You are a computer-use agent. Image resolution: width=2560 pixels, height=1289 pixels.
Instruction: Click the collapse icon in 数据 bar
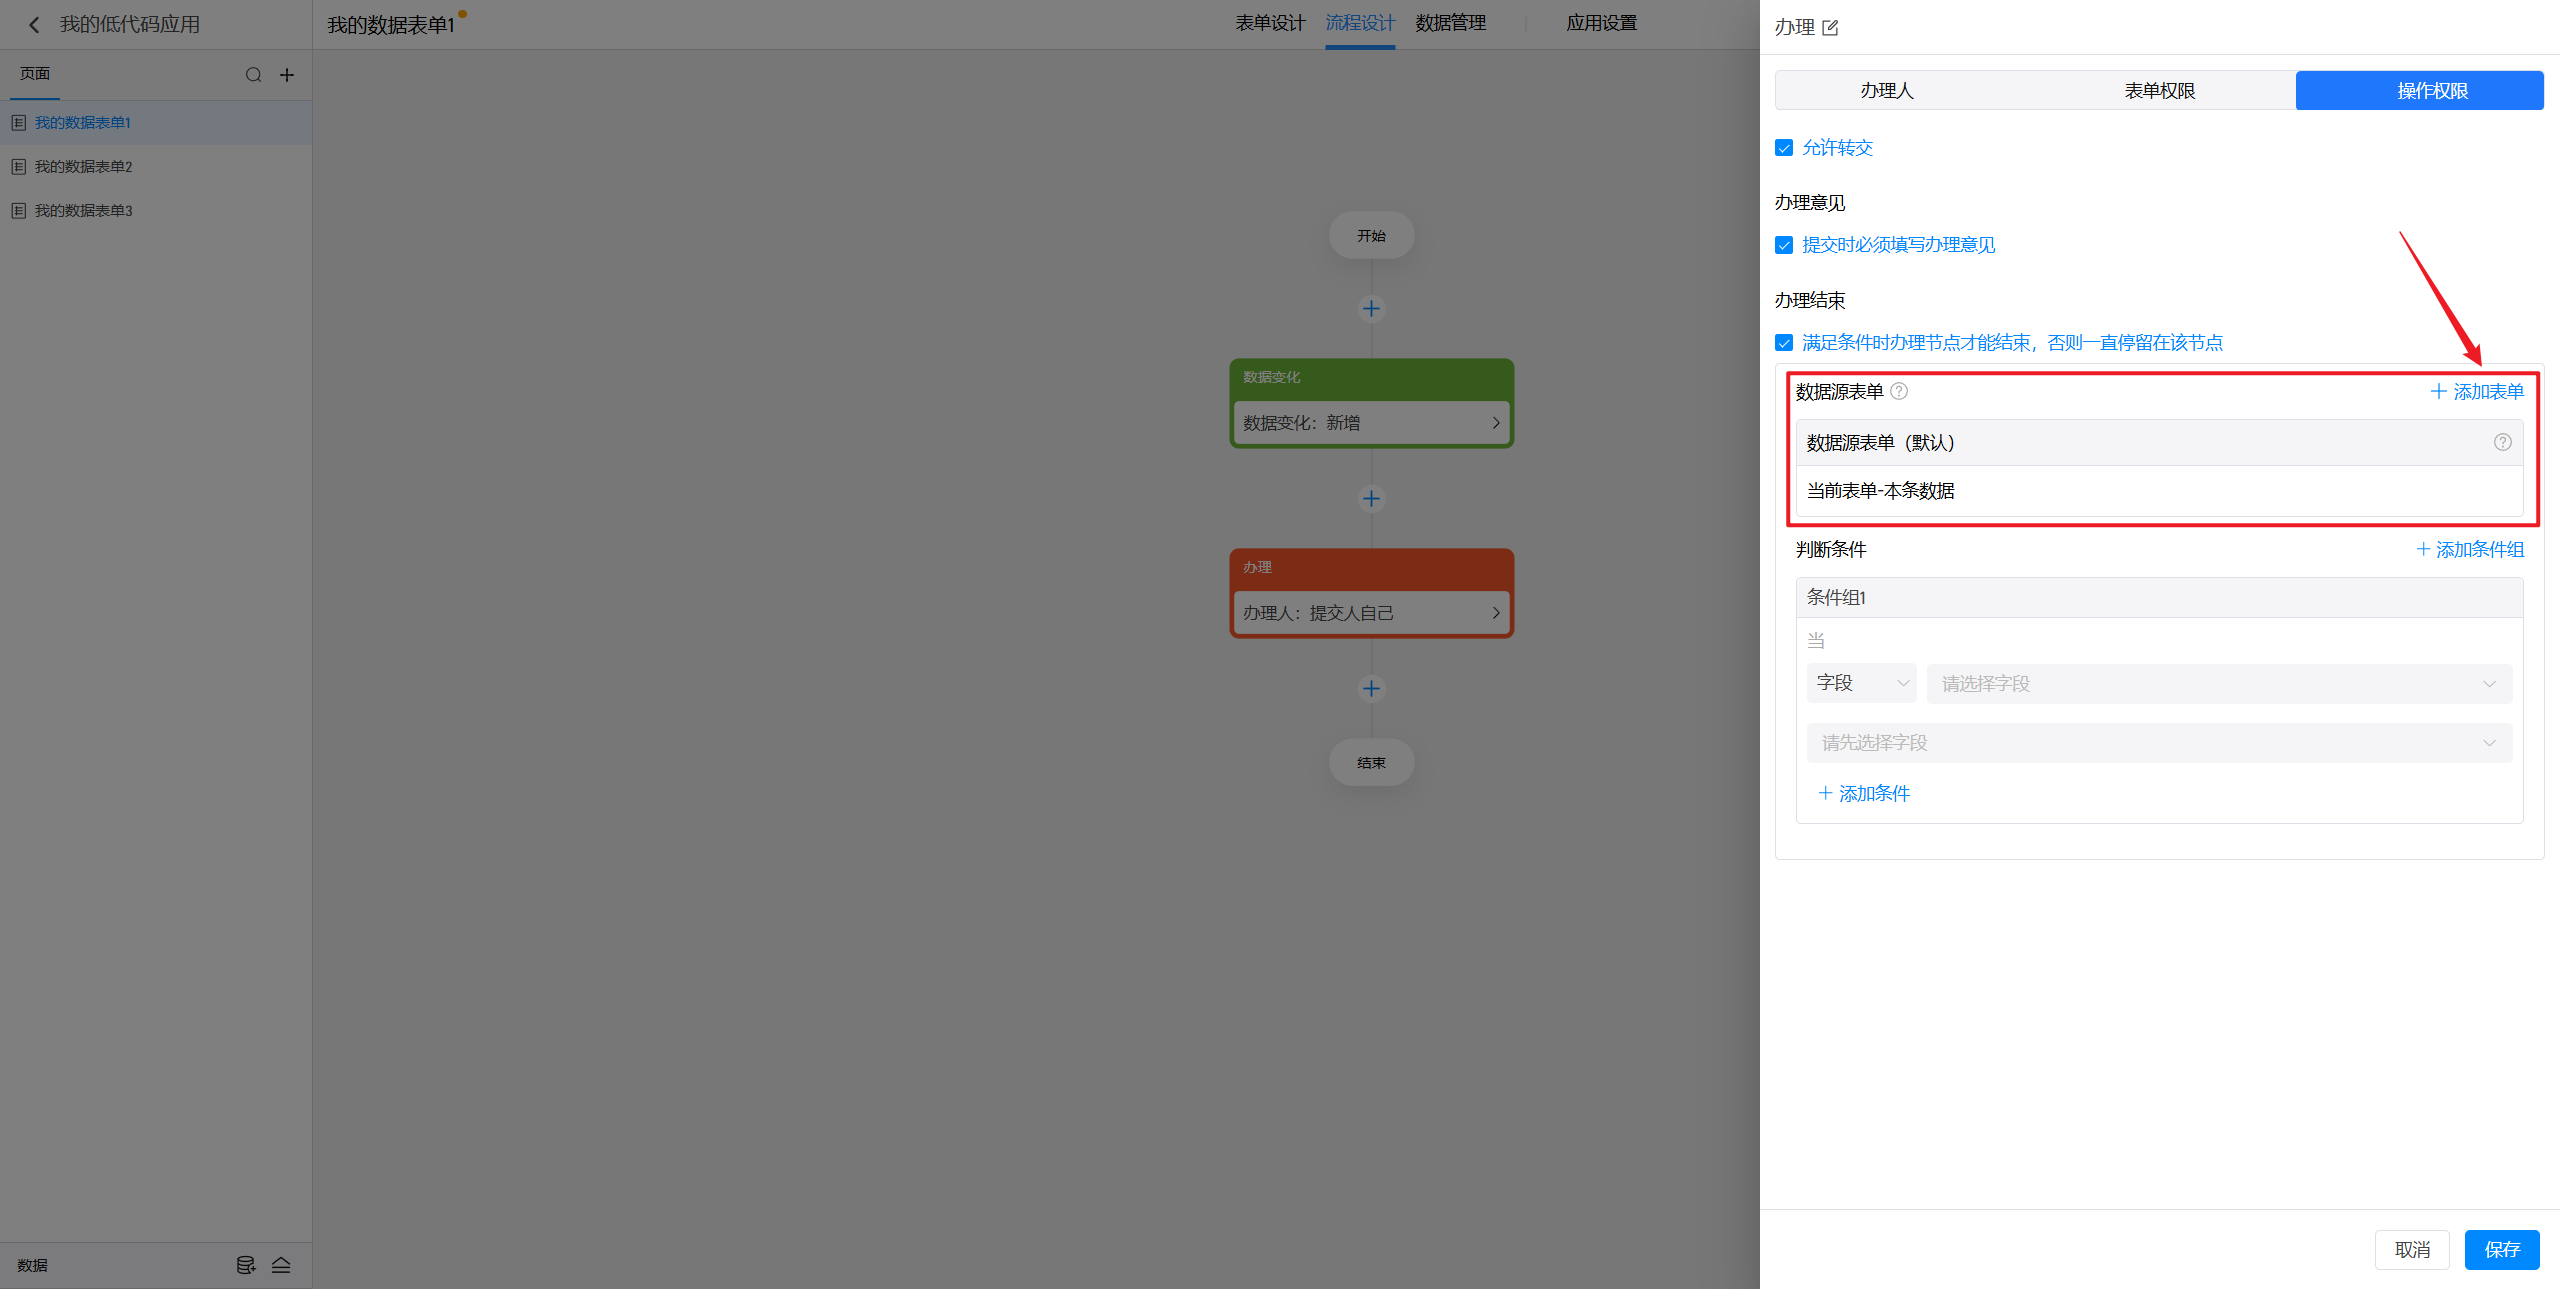pos(281,1265)
